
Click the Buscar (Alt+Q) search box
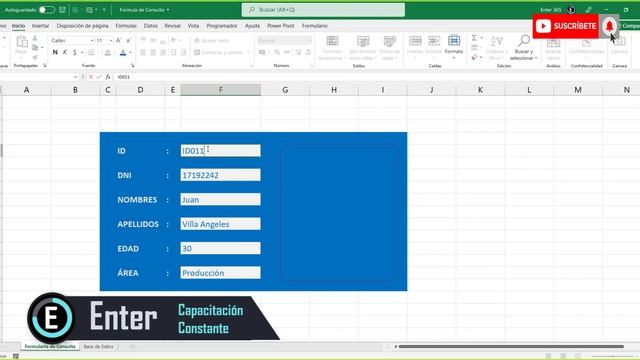(323, 9)
